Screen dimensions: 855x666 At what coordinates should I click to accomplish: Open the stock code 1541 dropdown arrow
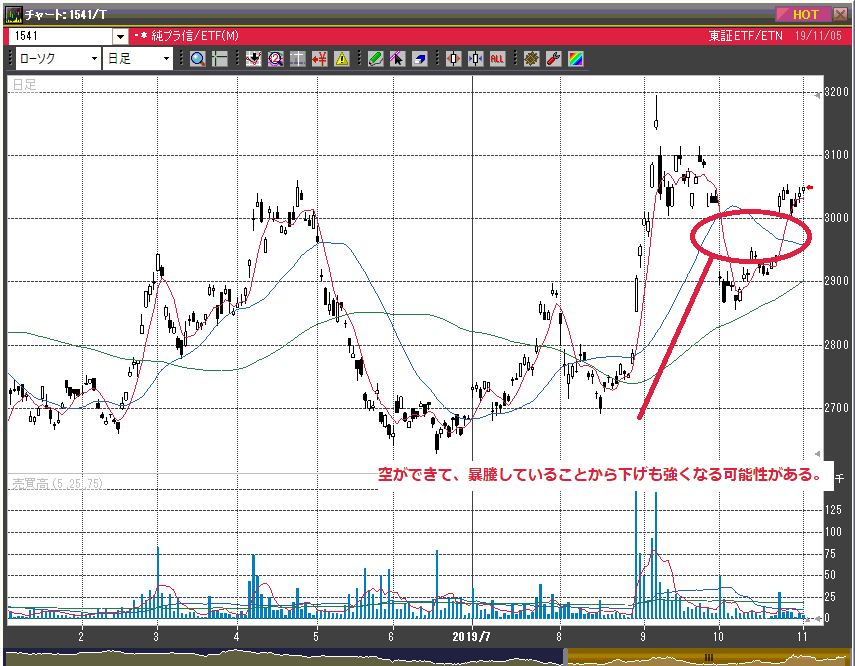point(120,37)
